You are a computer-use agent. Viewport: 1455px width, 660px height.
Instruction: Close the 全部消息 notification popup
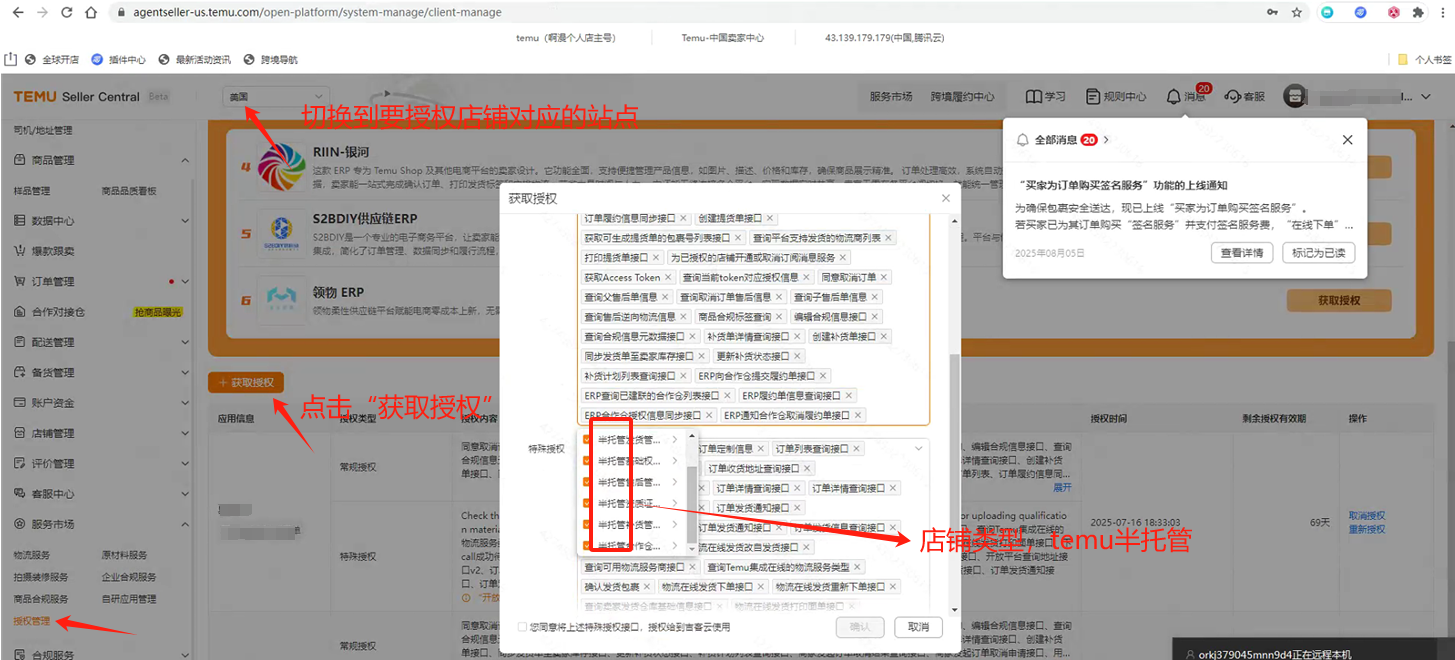(x=1347, y=140)
